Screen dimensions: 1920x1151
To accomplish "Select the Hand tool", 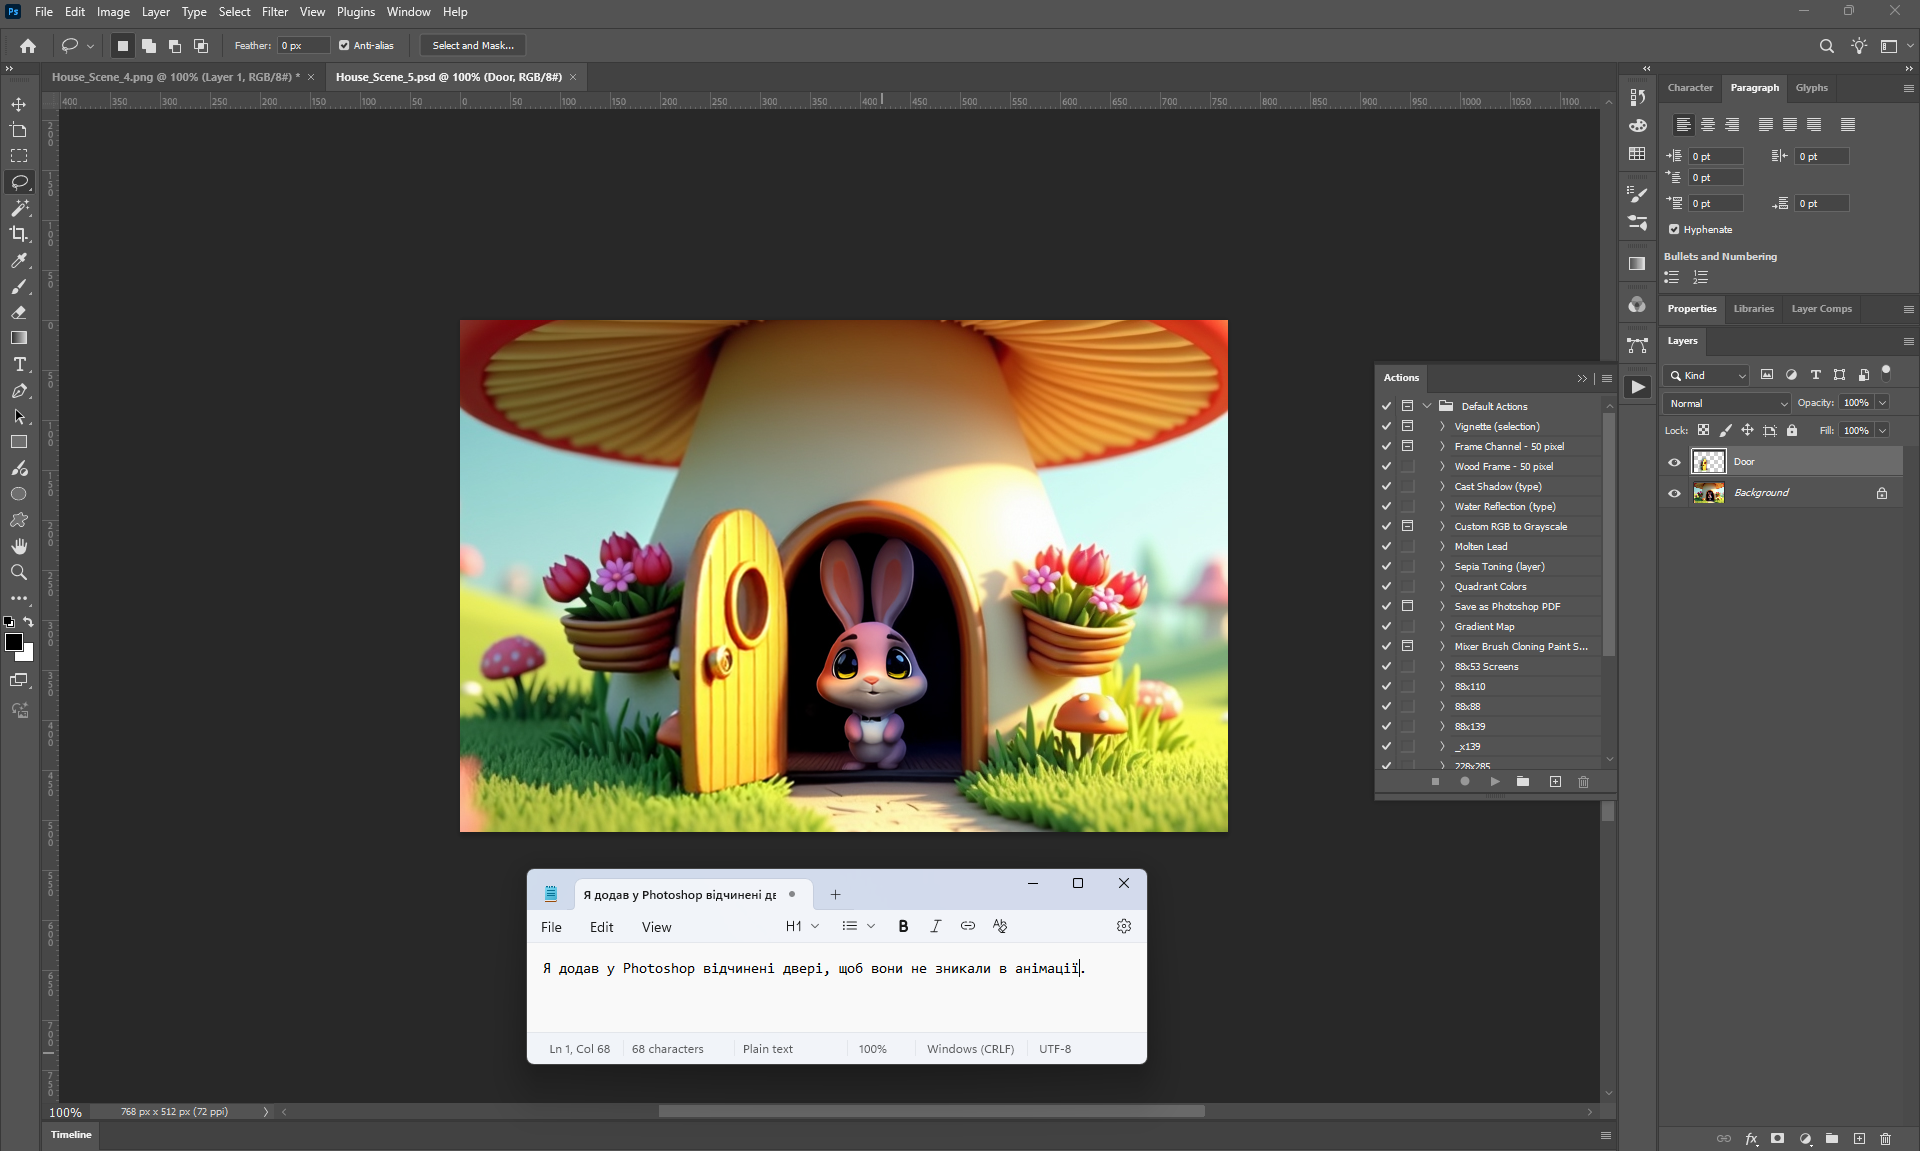I will point(19,546).
